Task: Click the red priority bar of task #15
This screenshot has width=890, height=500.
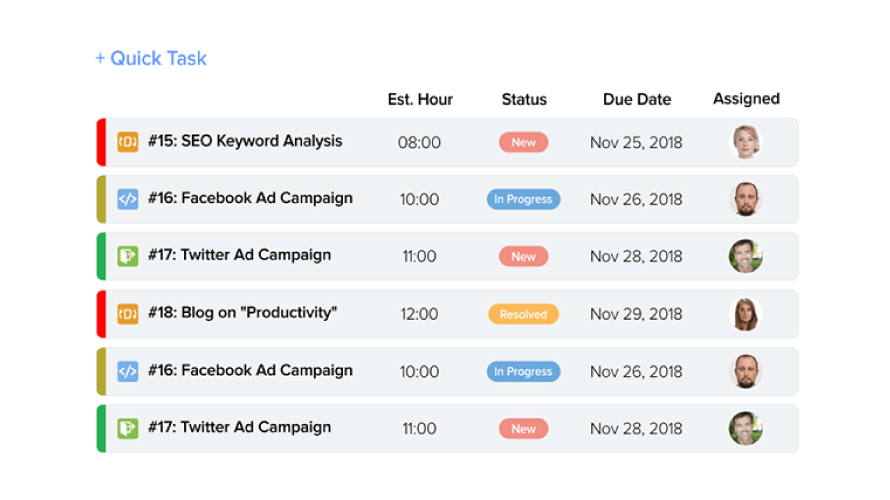Action: click(101, 142)
